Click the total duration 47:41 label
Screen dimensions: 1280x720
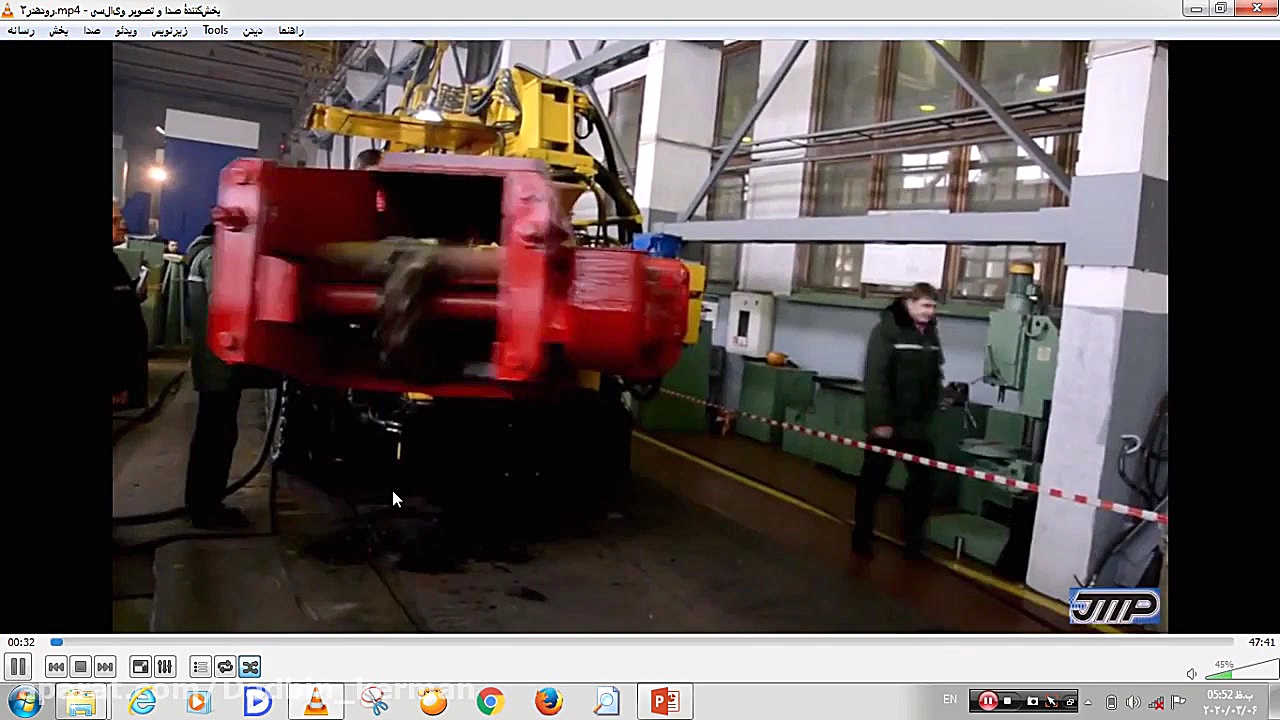pyautogui.click(x=1261, y=642)
